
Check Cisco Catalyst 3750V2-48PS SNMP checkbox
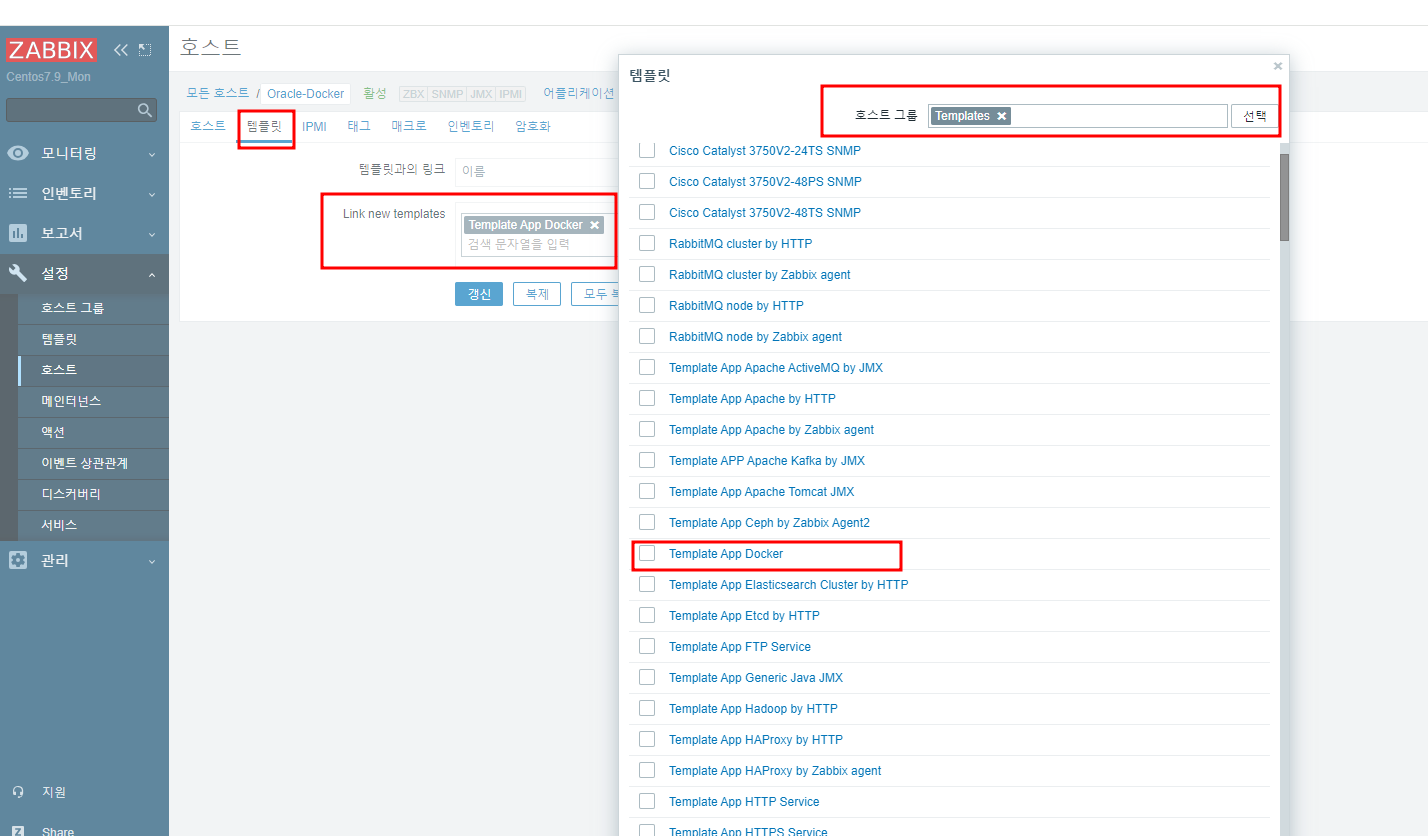(647, 181)
